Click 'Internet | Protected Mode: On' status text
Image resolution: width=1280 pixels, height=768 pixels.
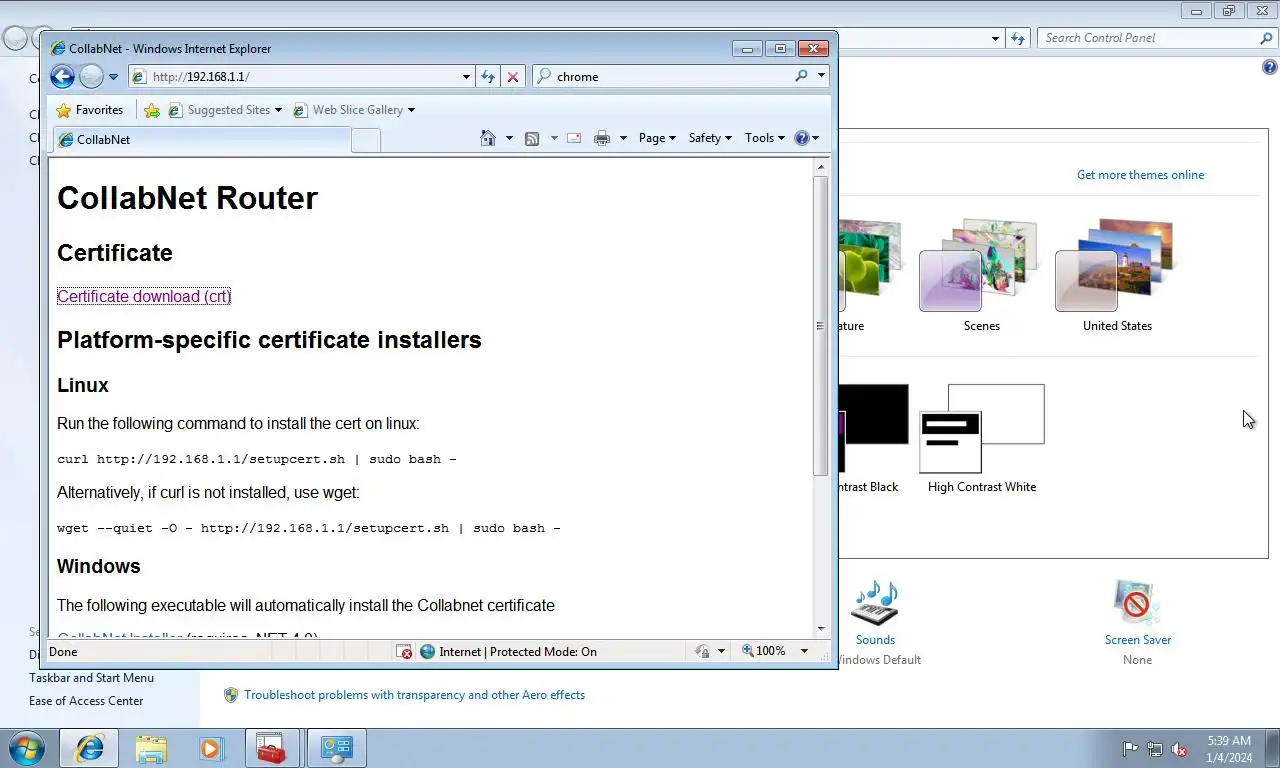coord(518,652)
